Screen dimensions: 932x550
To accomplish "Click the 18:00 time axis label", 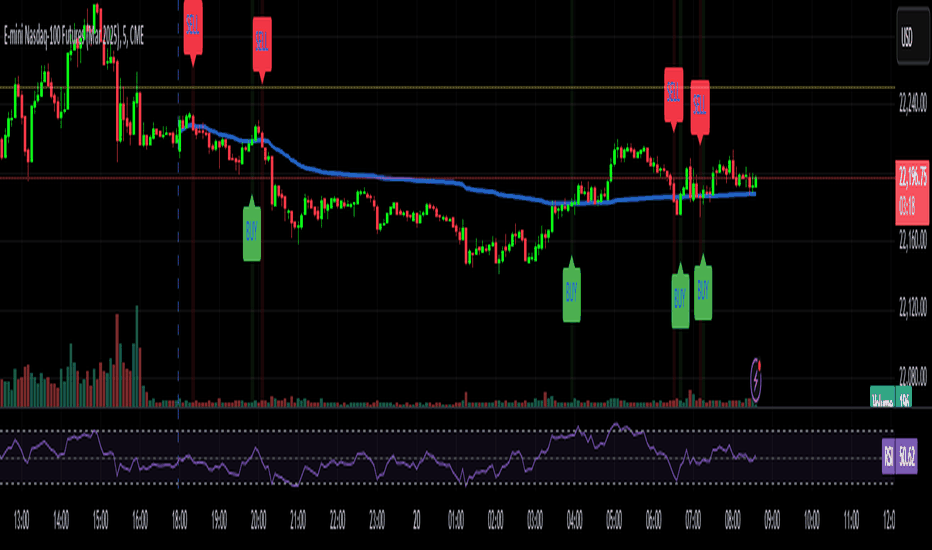I will coord(180,520).
